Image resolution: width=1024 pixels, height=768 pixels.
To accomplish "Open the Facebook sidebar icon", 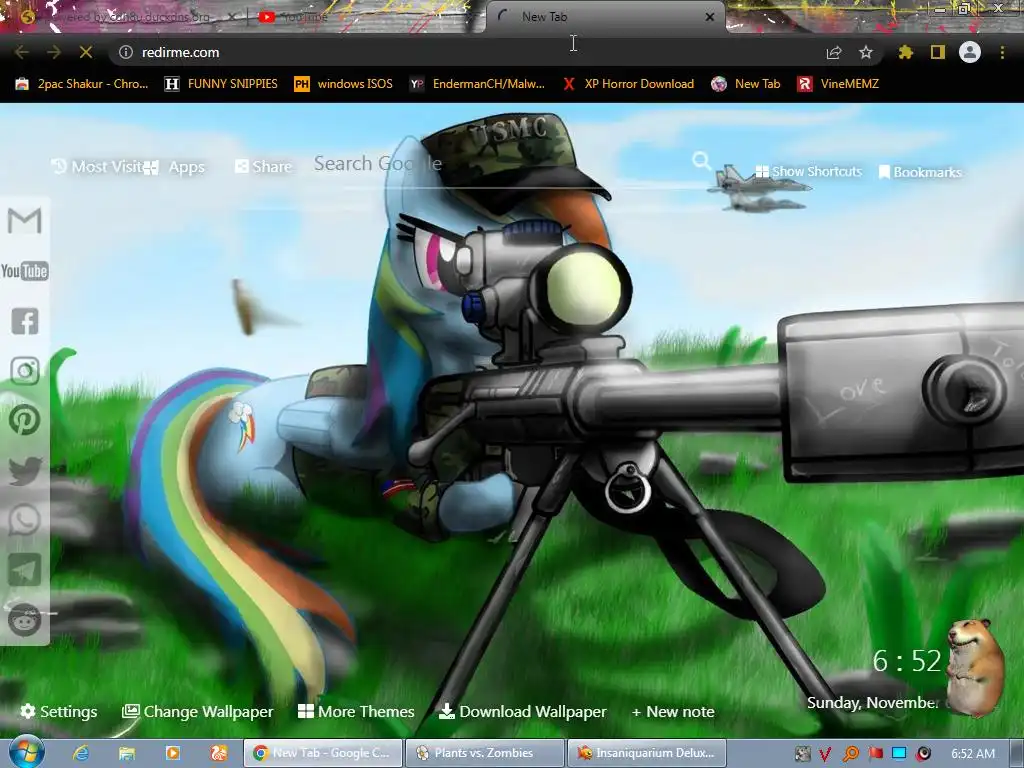I will 25,321.
